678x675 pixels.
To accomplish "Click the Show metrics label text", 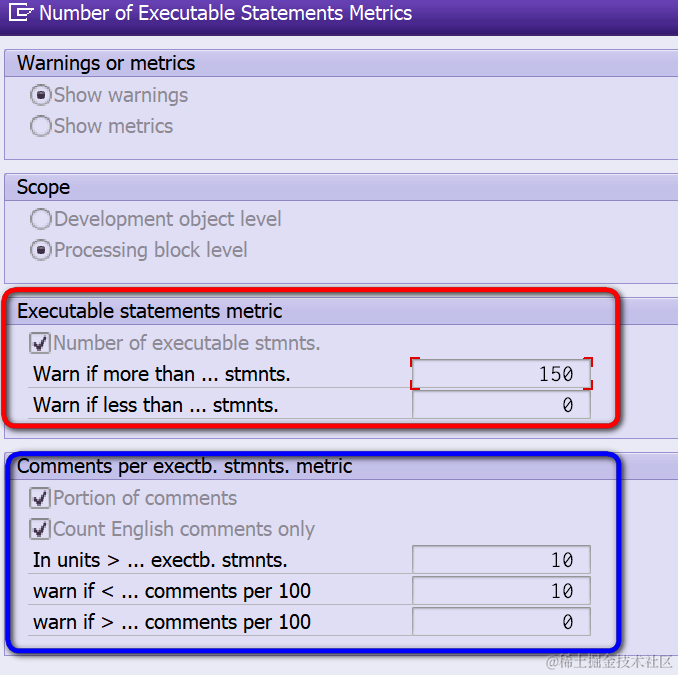I will (x=113, y=126).
